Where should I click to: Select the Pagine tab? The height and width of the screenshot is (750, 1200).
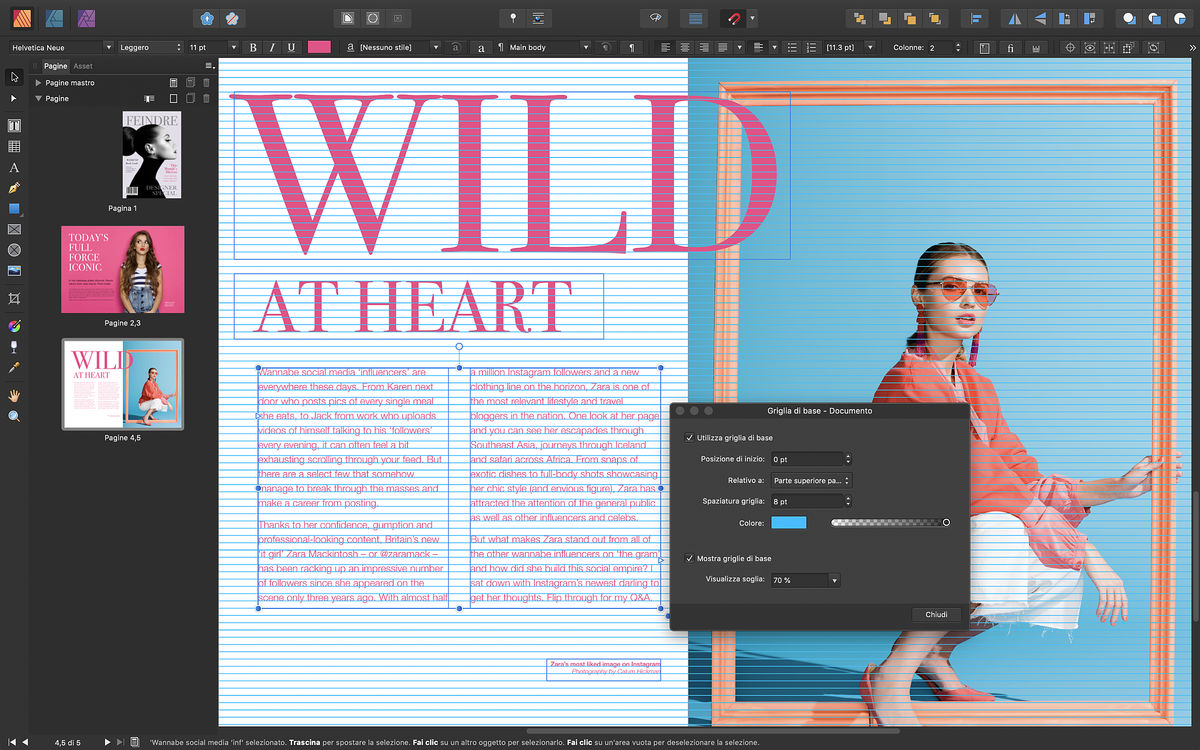coord(56,66)
